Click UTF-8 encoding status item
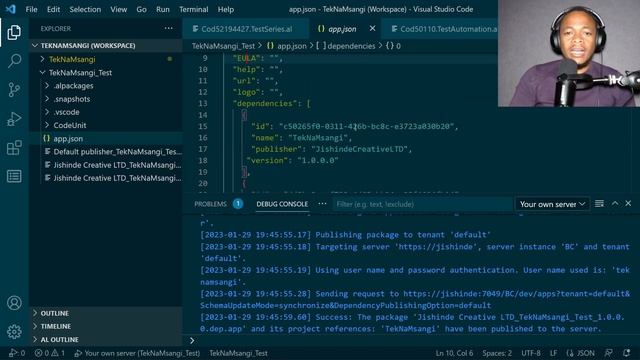Image resolution: width=640 pixels, height=360 pixels. coord(531,353)
